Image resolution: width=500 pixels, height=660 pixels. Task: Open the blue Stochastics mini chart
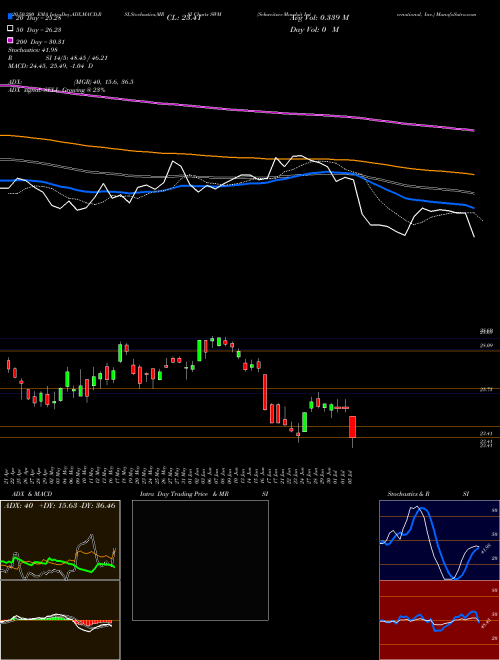439,540
